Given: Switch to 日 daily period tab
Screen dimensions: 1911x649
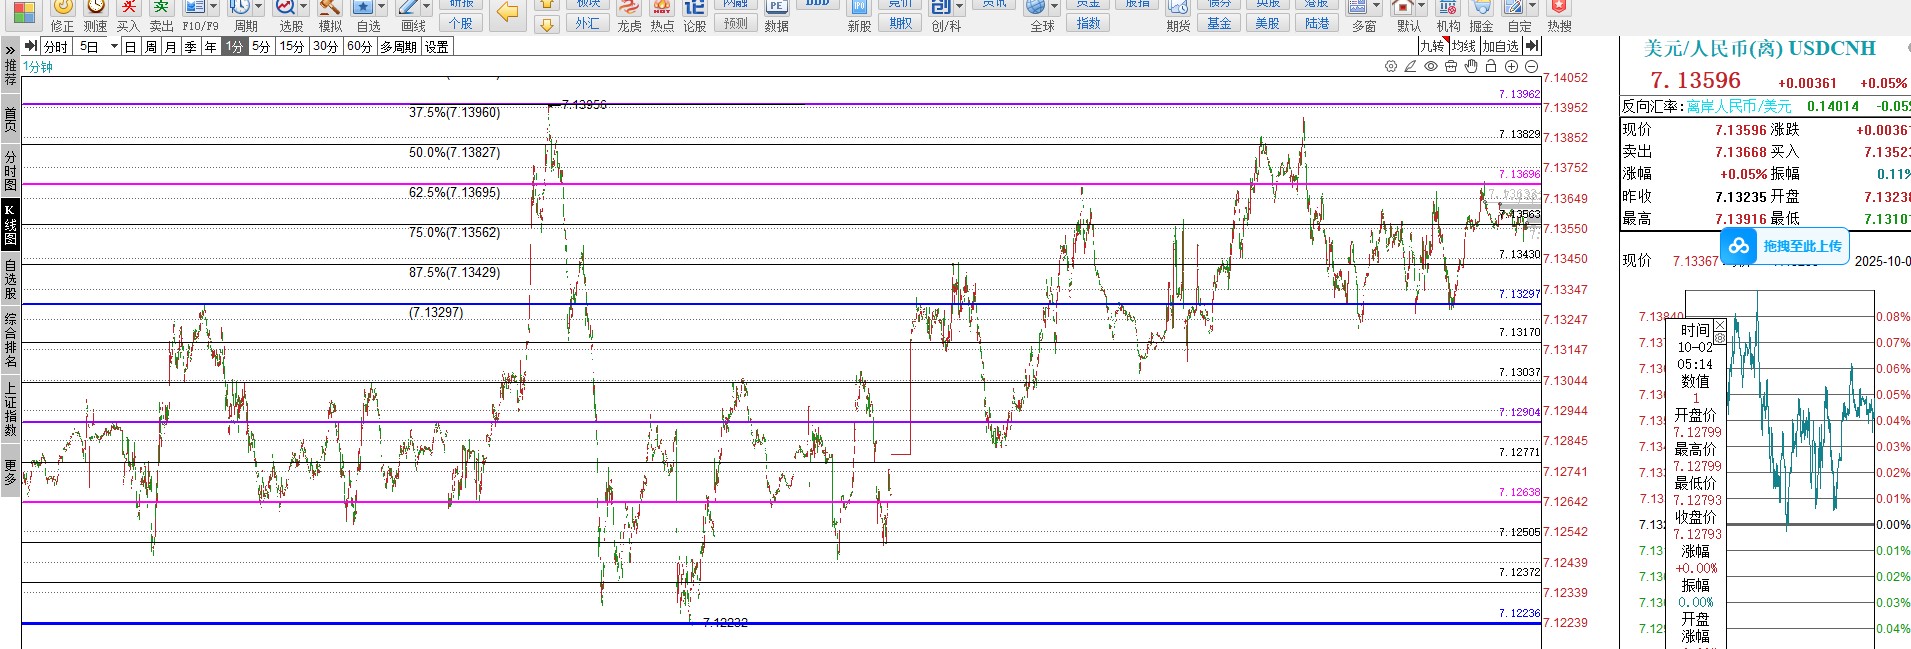Looking at the screenshot, I should [x=131, y=46].
